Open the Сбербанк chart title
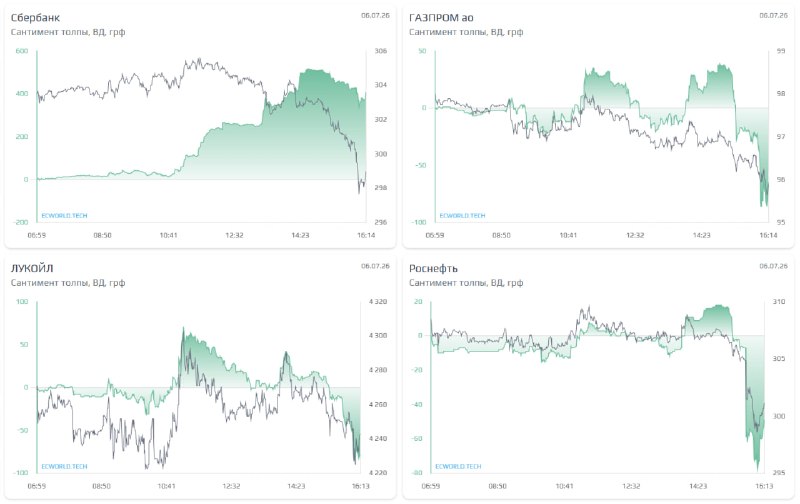800x504 pixels. click(35, 17)
